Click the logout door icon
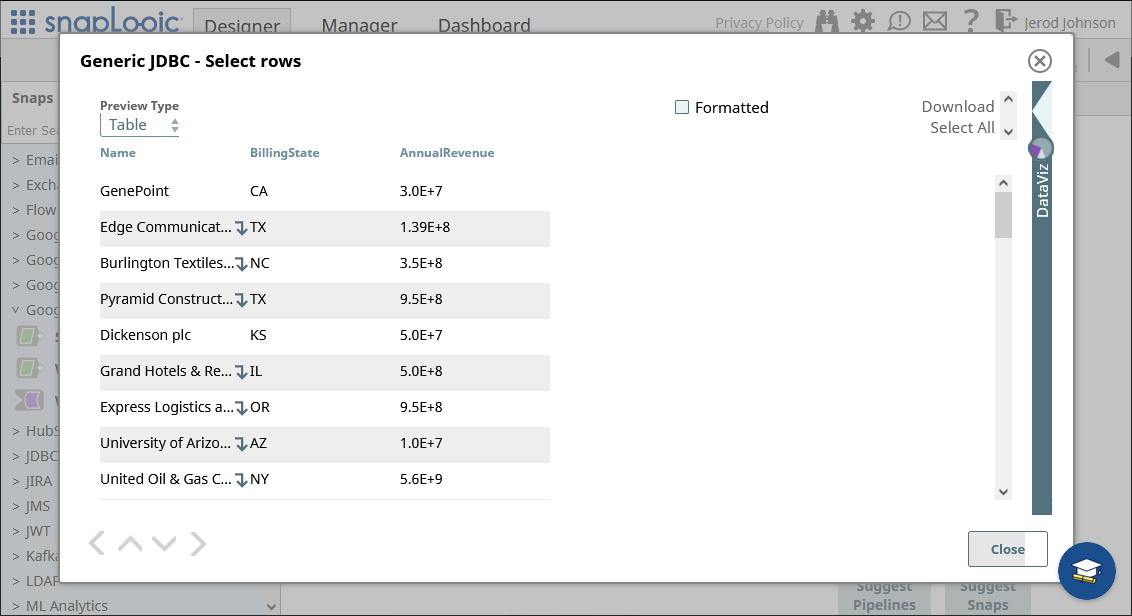This screenshot has width=1132, height=616. [x=1005, y=21]
